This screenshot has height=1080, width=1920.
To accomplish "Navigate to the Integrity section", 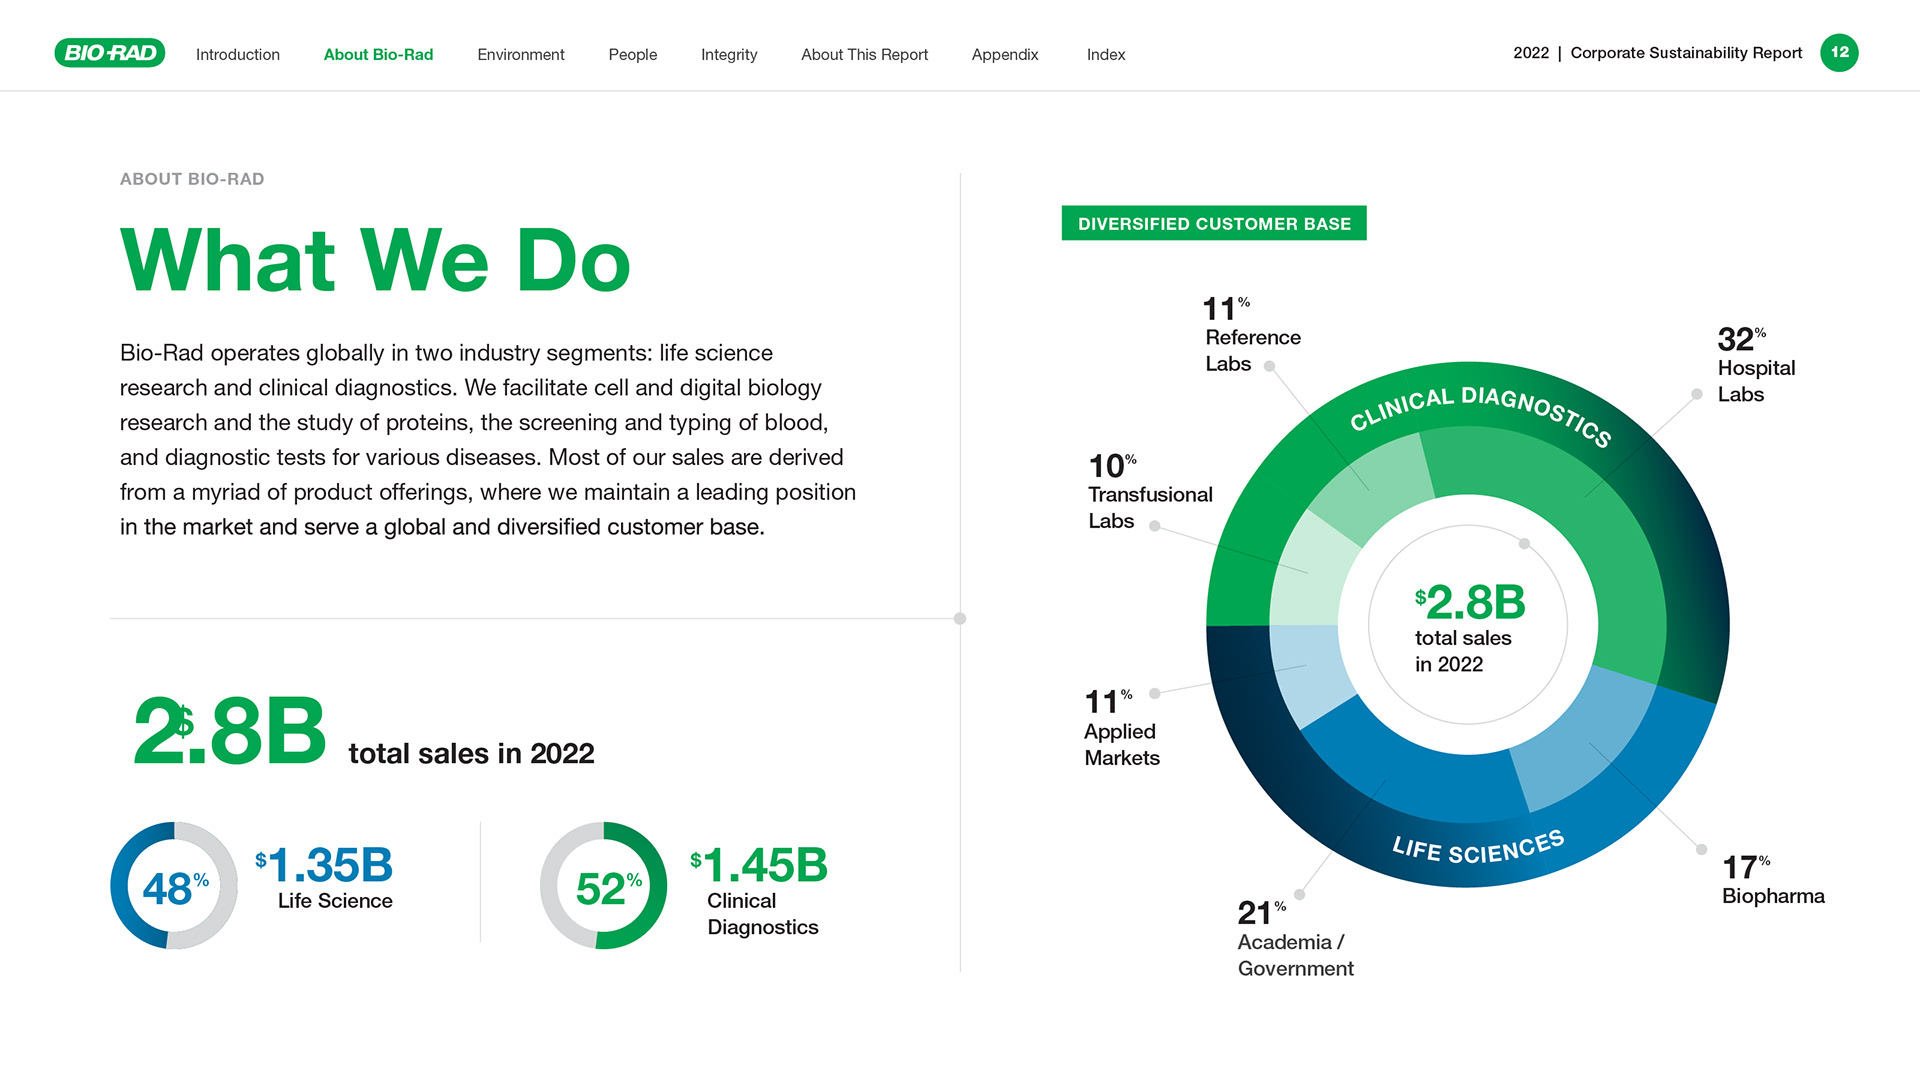I will (x=729, y=55).
